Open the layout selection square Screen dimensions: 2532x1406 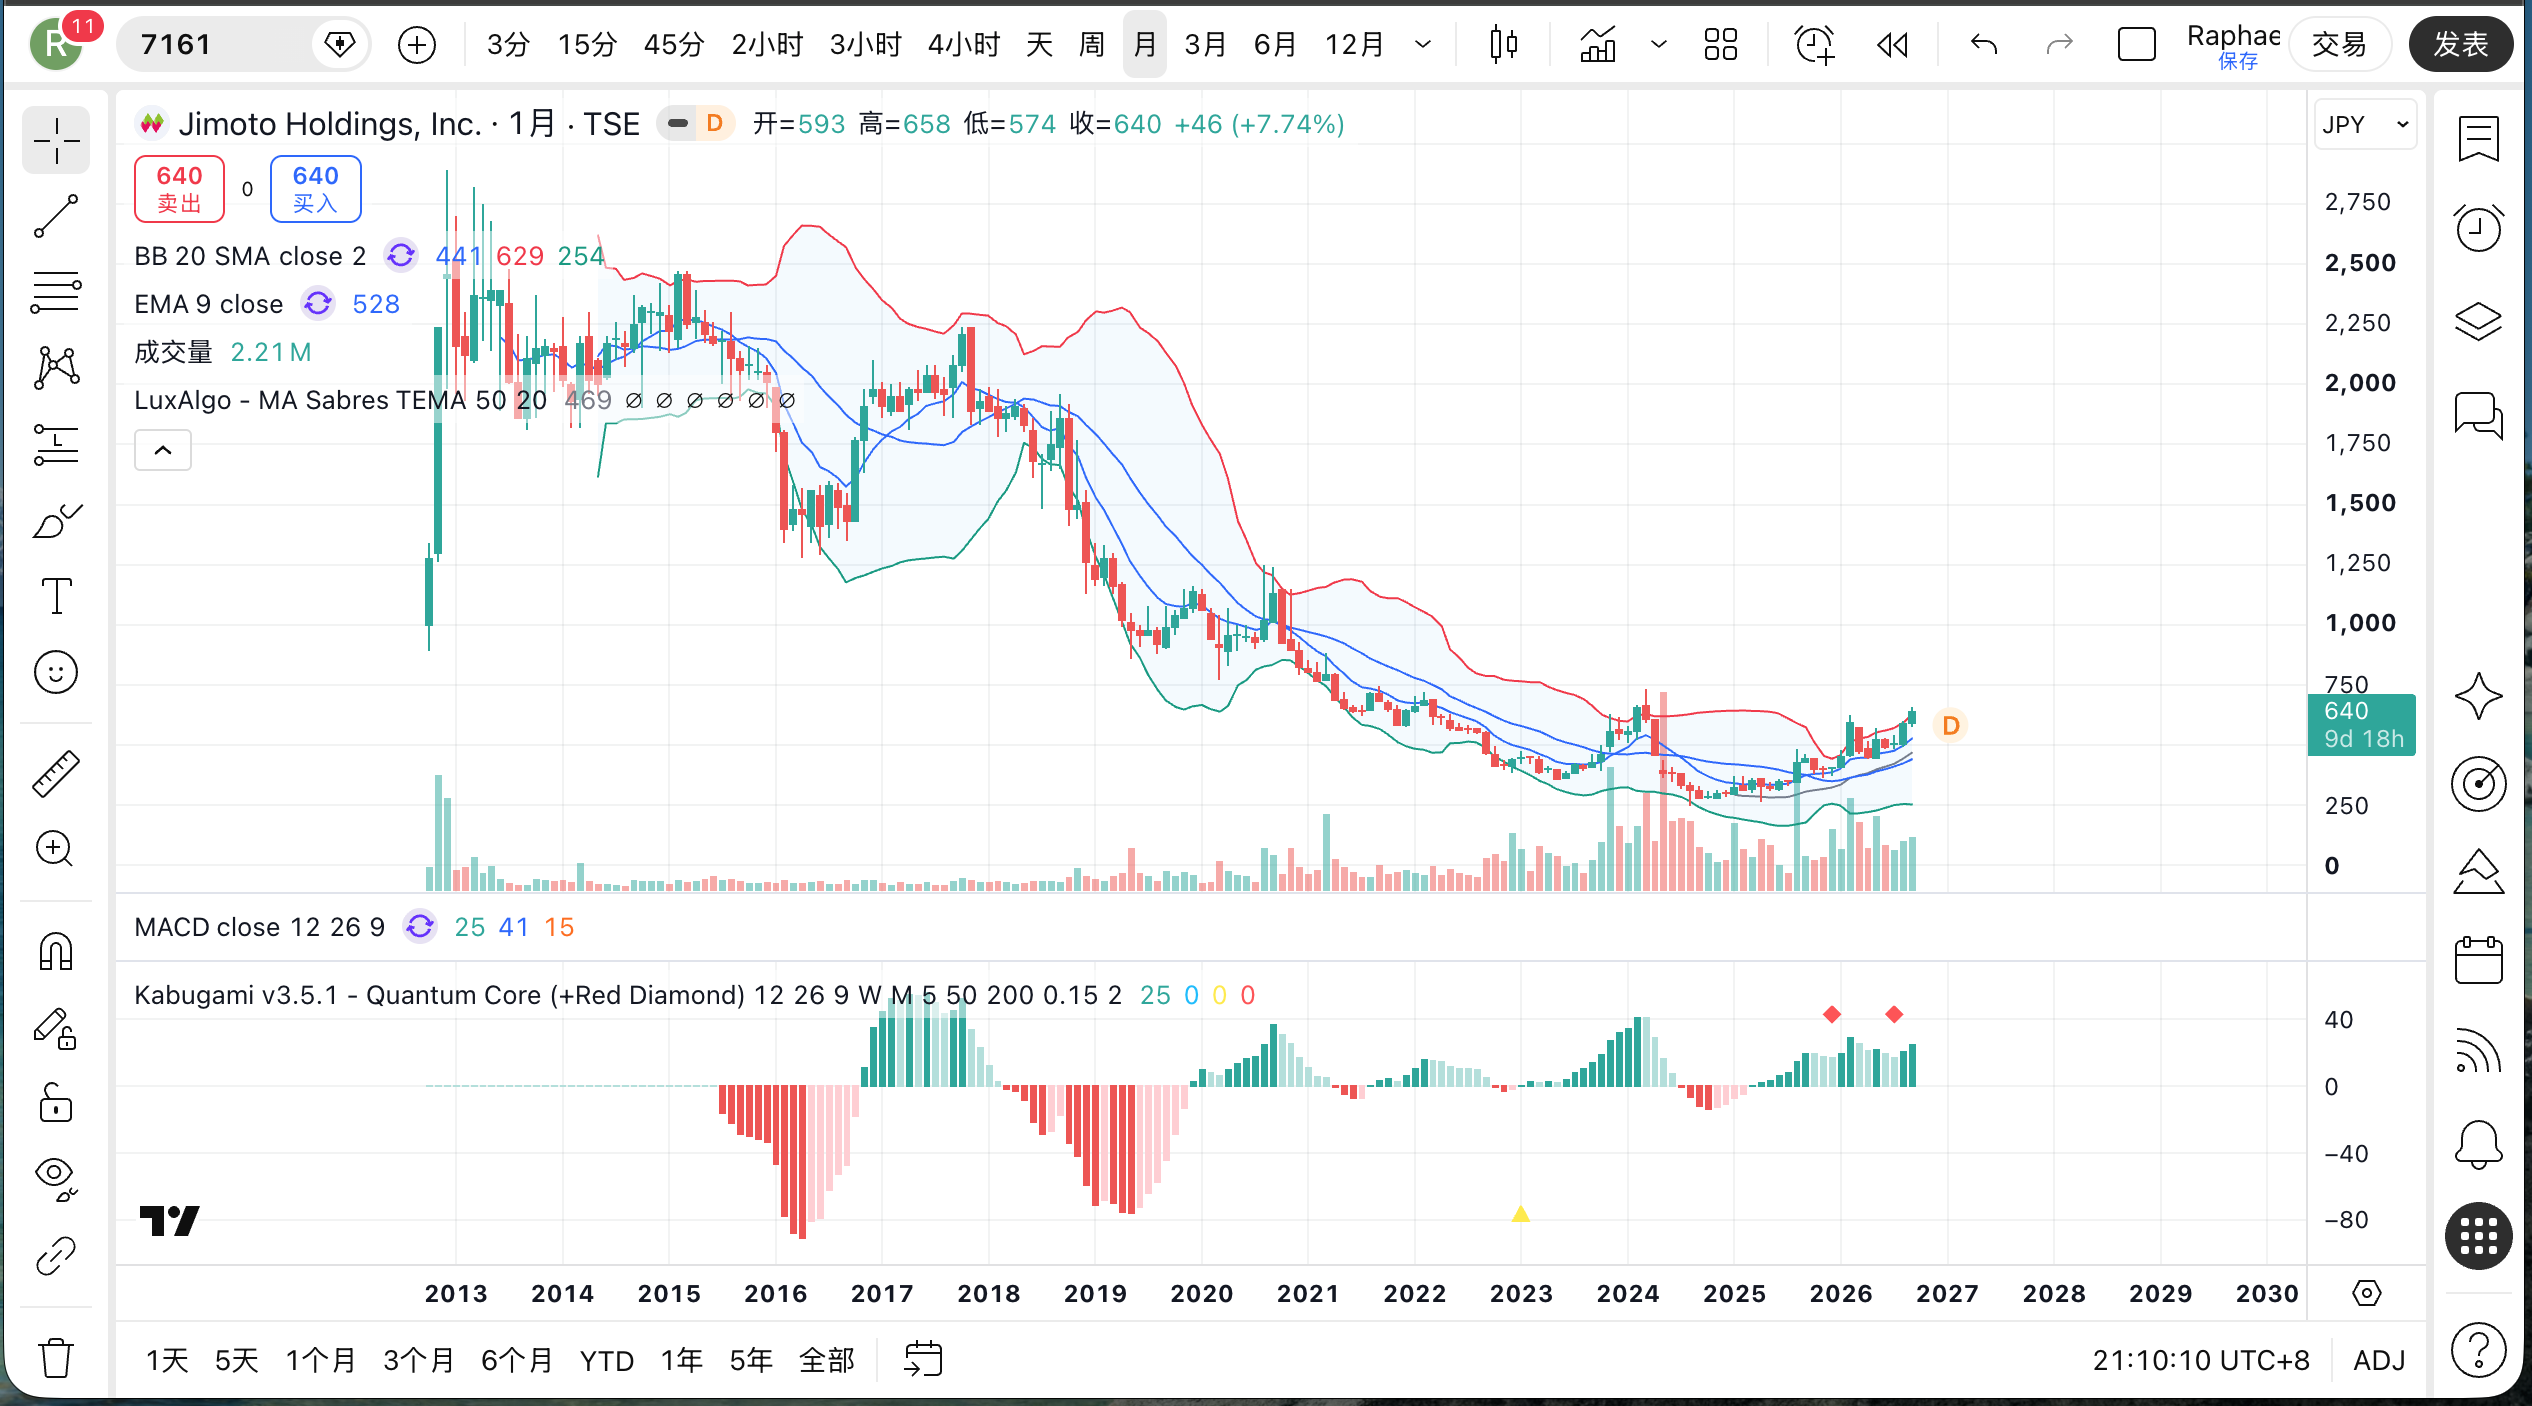pos(2137,45)
